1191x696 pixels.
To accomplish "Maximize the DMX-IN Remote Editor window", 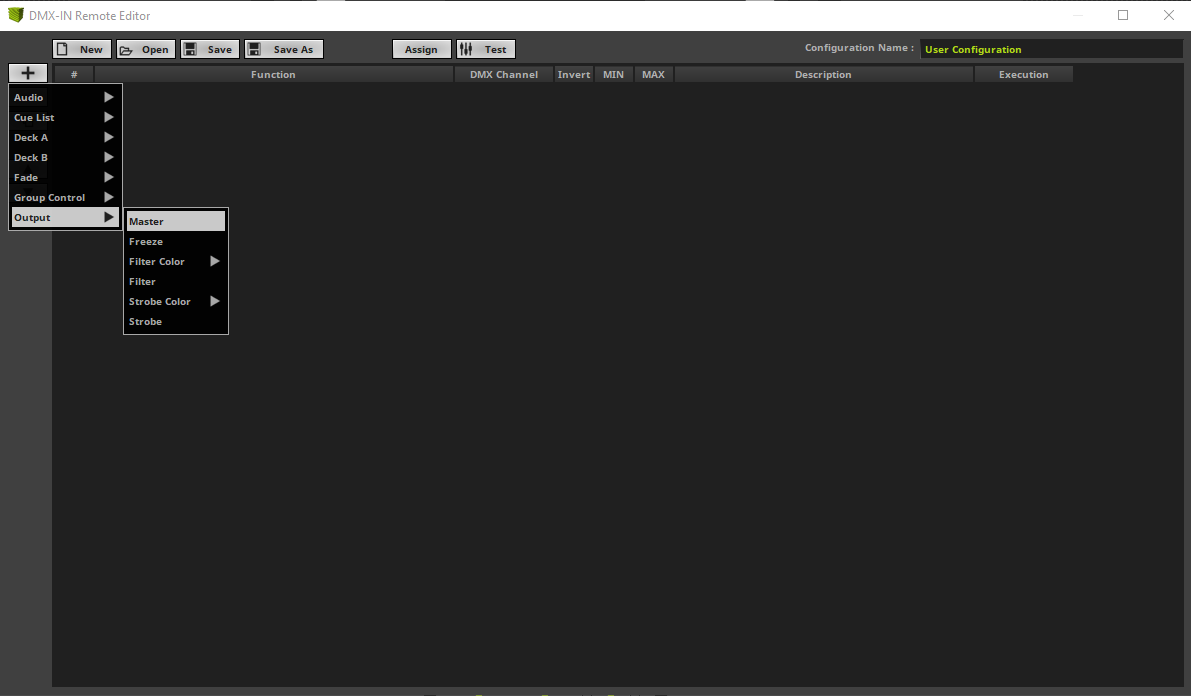I will (x=1123, y=15).
